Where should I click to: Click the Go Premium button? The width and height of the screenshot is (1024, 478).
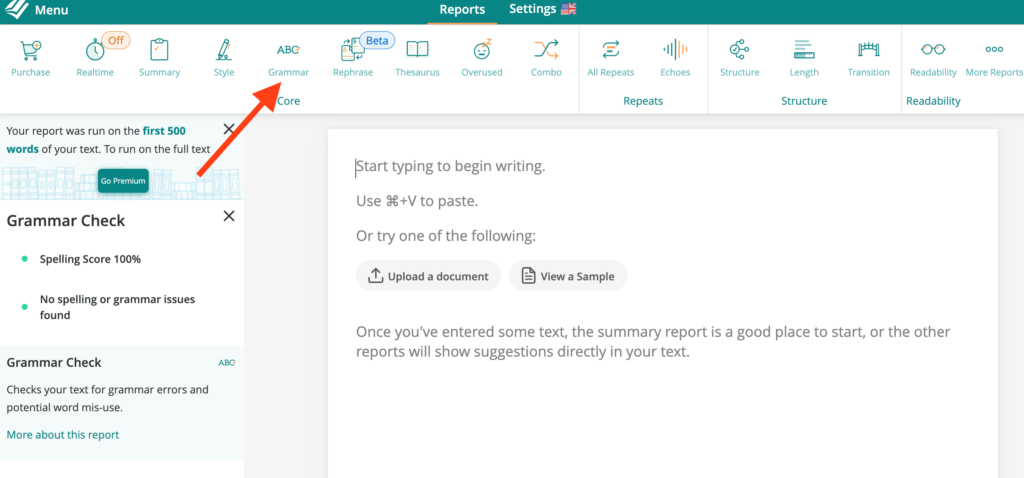(123, 181)
